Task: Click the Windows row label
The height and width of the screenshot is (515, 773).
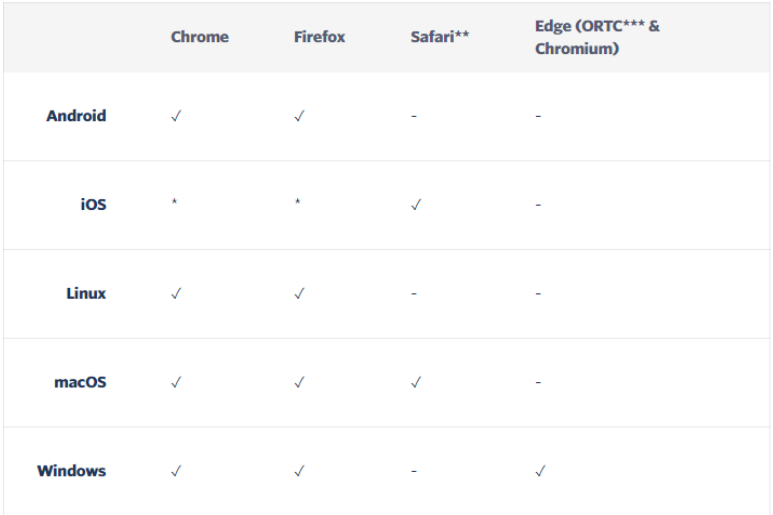Action: click(71, 471)
